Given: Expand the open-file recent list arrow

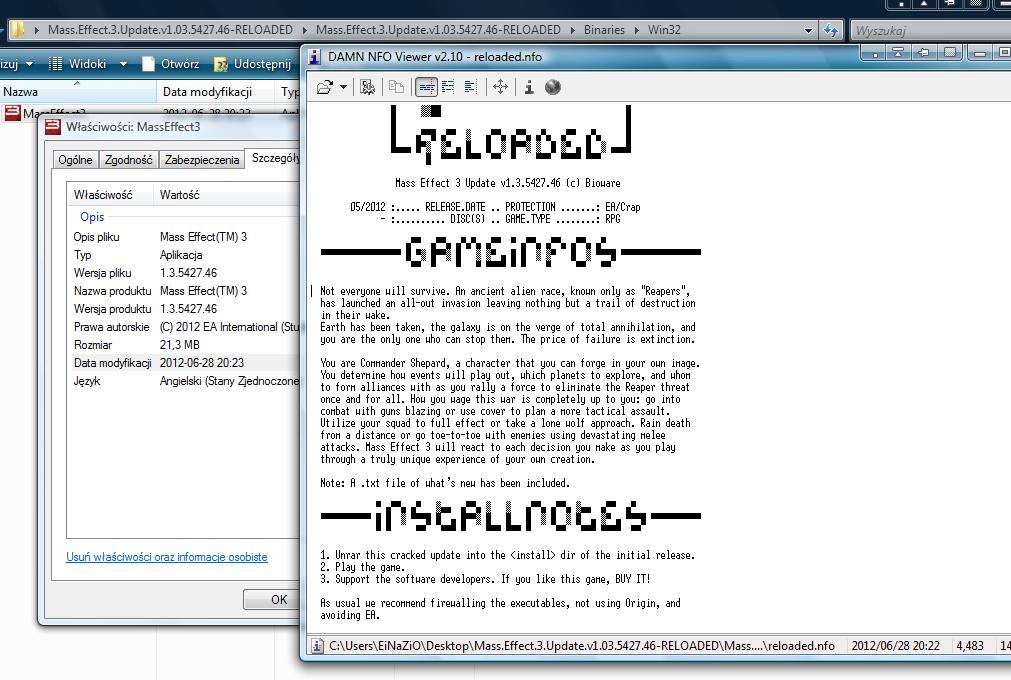Looking at the screenshot, I should tap(344, 87).
